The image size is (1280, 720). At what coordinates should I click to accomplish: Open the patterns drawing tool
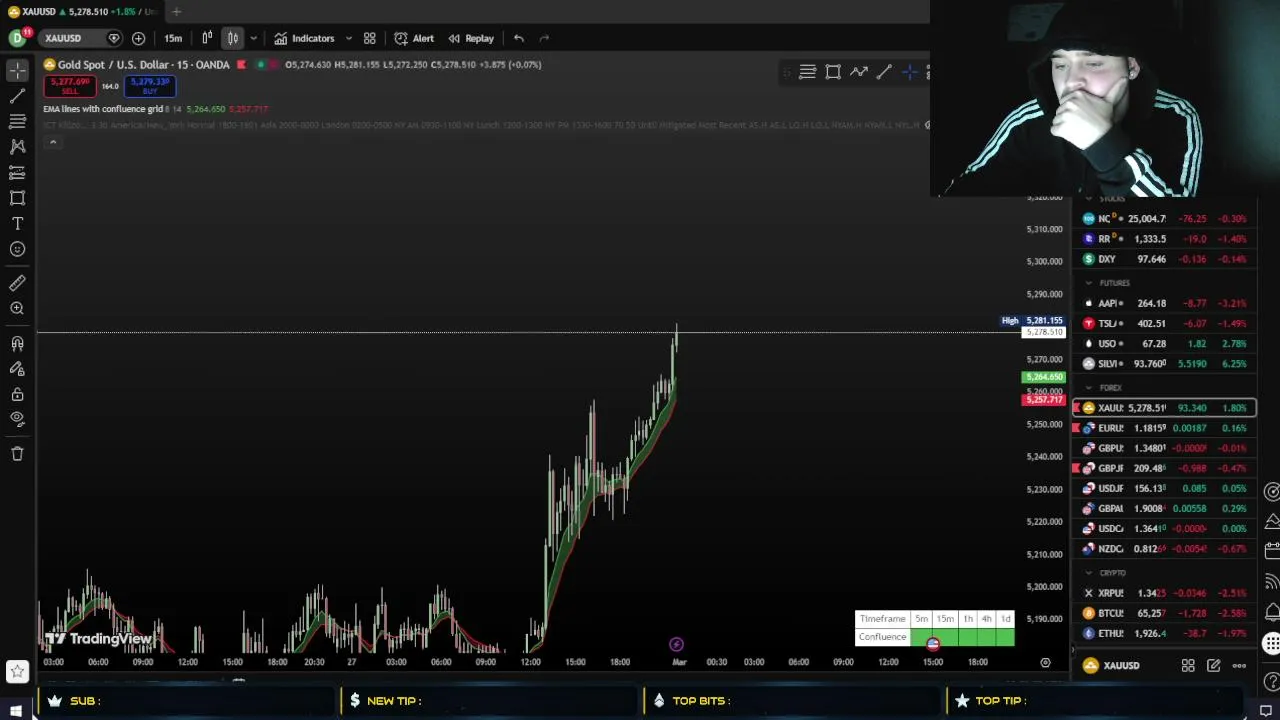click(x=17, y=147)
